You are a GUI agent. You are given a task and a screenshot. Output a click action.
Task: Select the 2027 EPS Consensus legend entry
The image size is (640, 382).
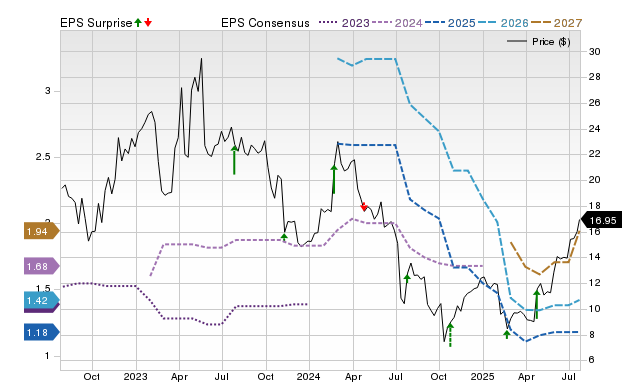coord(556,23)
